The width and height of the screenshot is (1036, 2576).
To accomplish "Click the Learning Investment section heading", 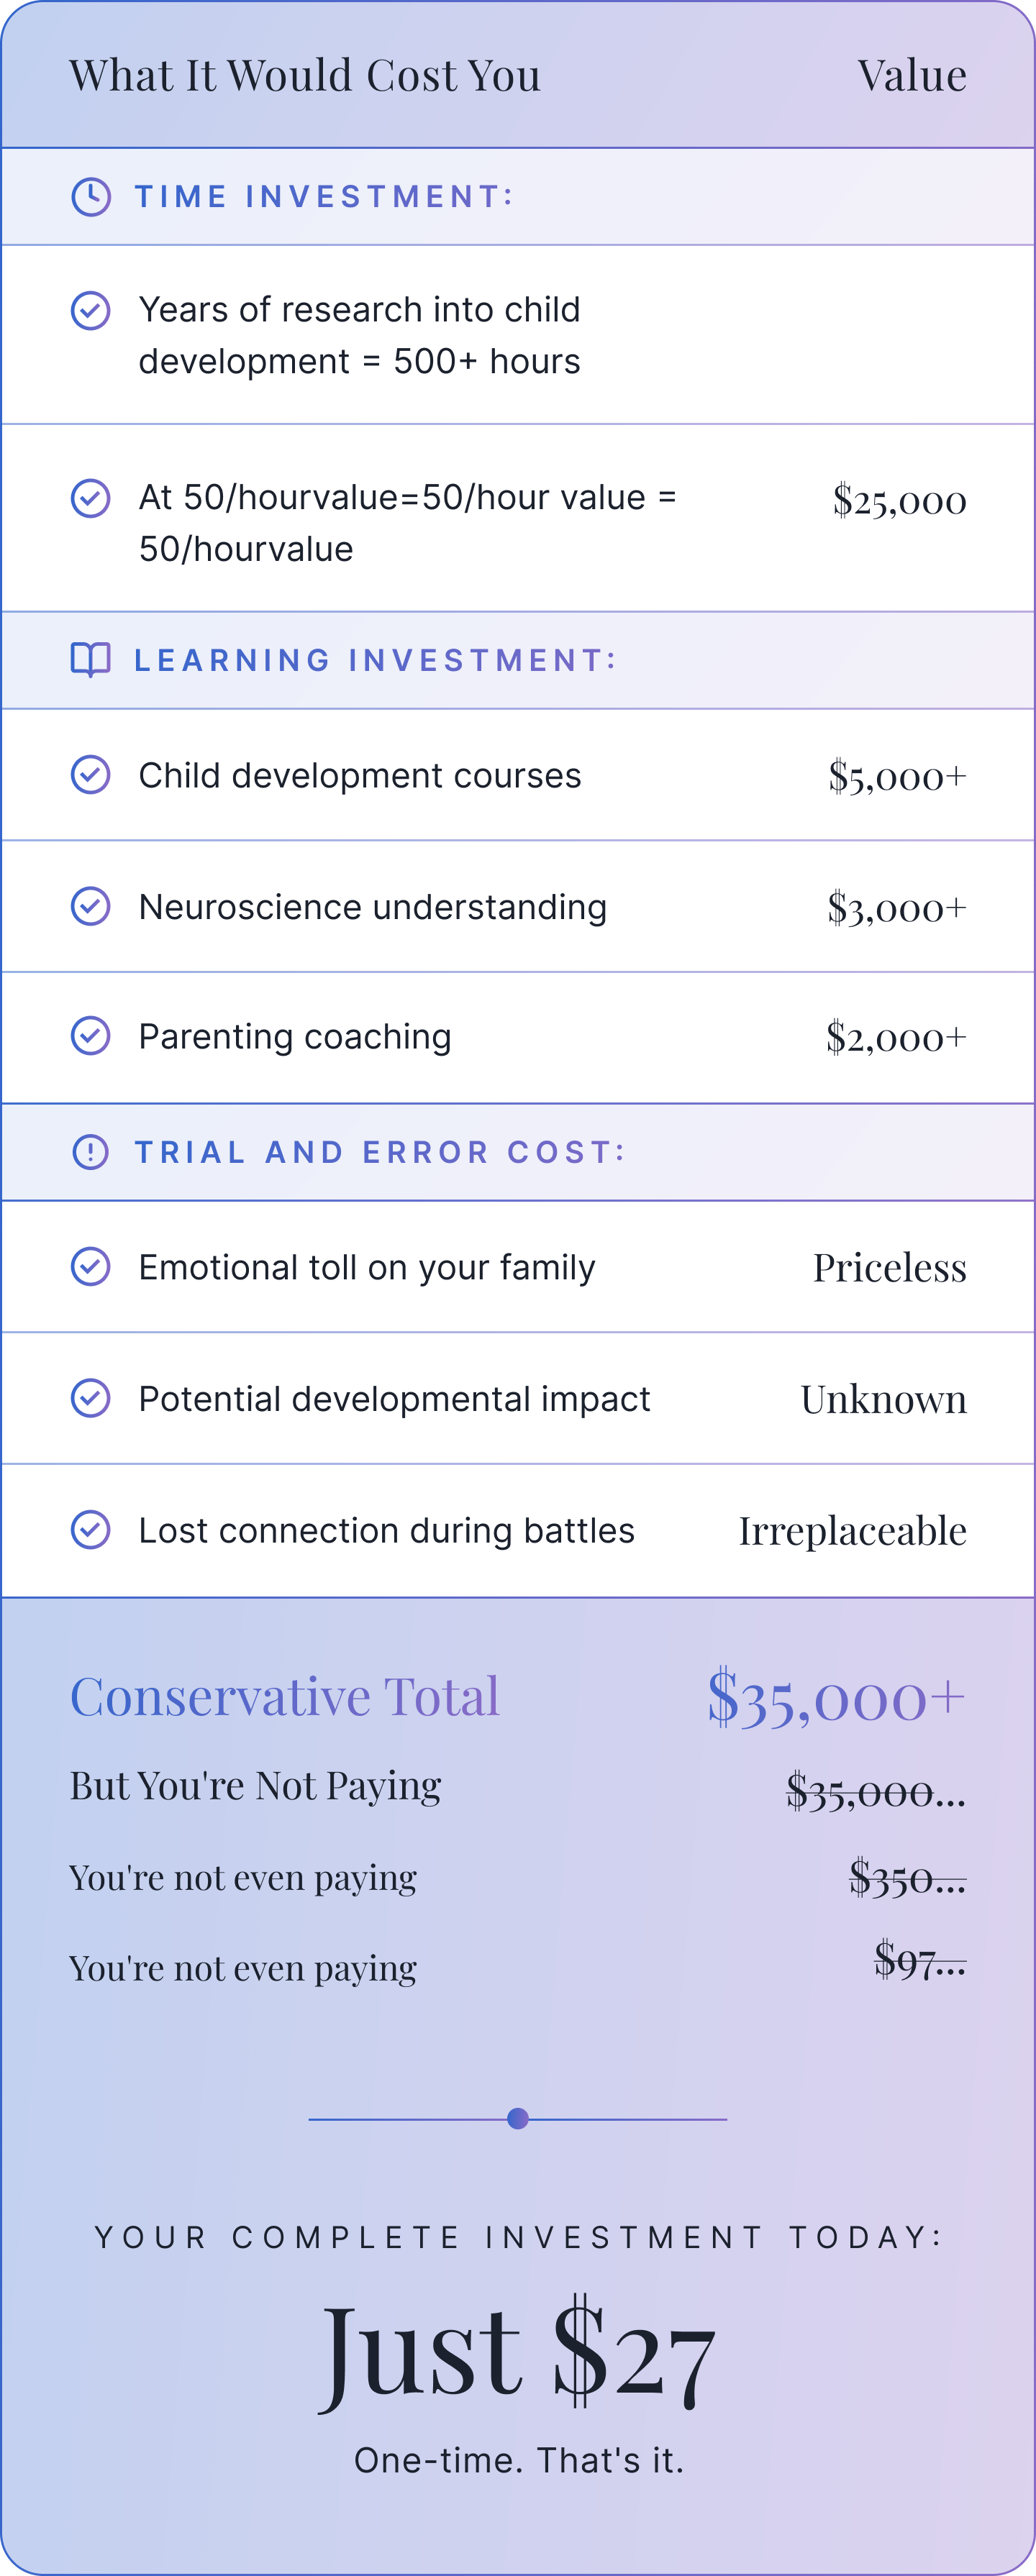I will (376, 661).
